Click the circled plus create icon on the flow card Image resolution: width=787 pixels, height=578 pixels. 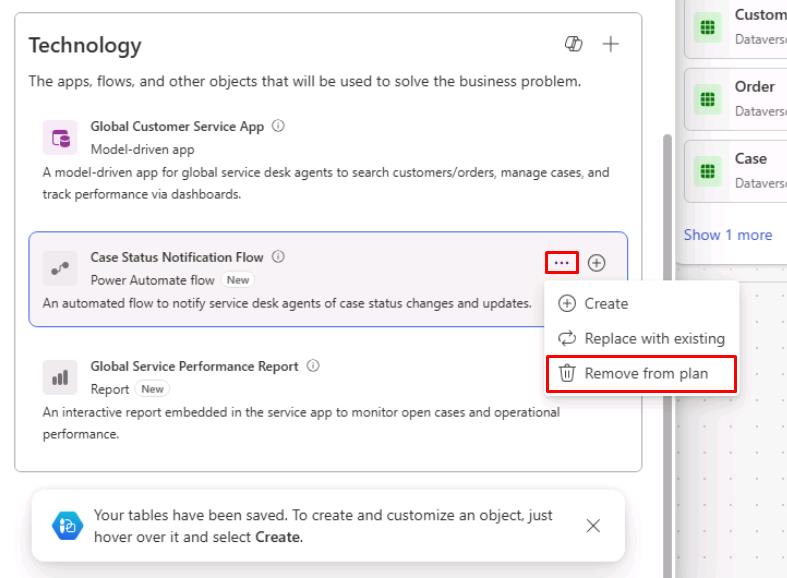[596, 262]
